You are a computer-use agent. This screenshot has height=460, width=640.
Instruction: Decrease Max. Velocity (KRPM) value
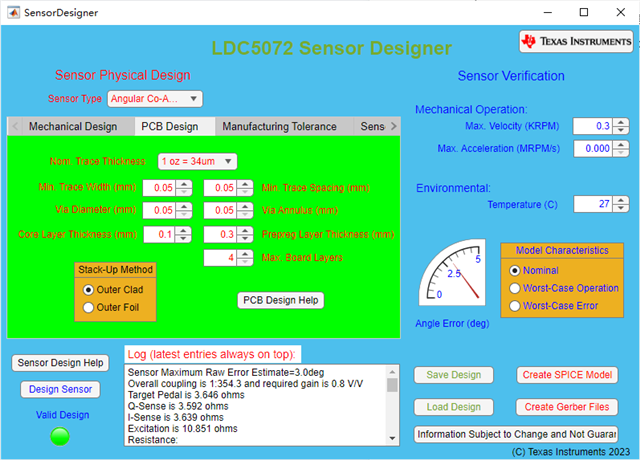coord(621,130)
